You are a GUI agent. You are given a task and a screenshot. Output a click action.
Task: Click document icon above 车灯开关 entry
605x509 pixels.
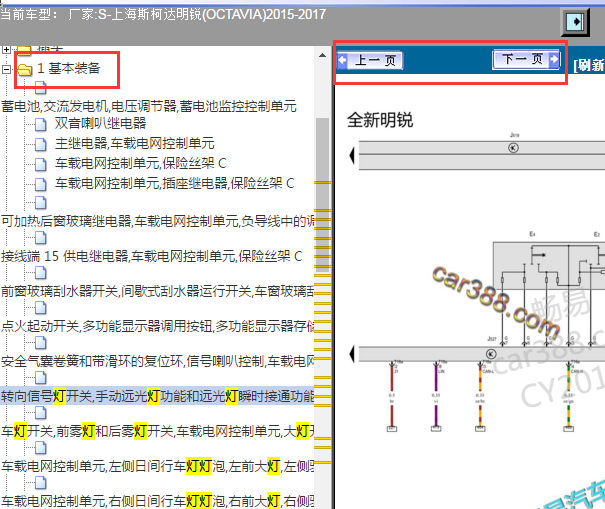point(41,413)
